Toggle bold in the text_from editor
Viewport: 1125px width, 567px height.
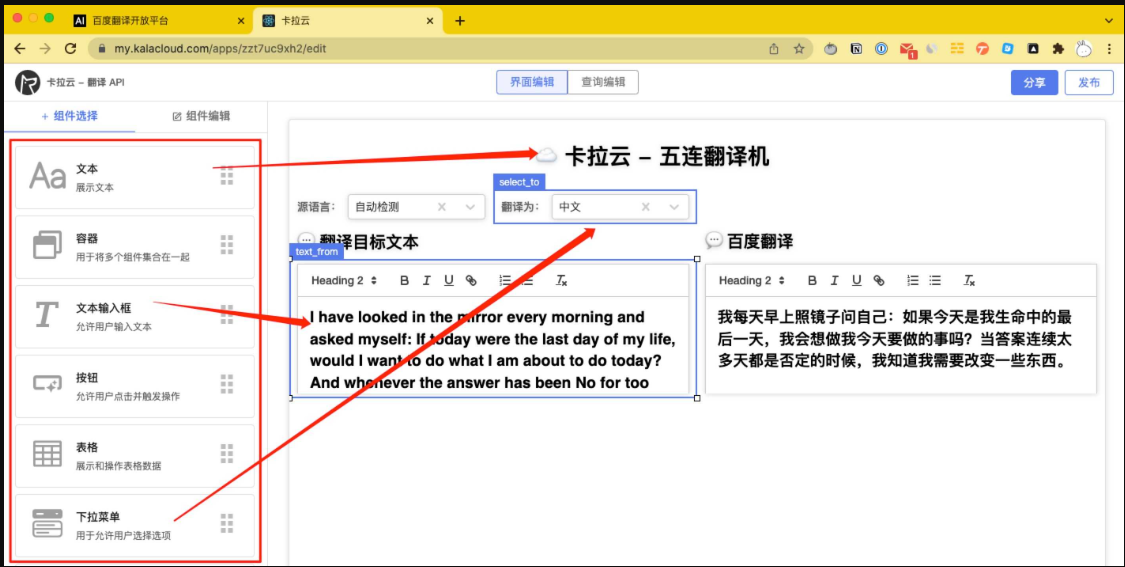404,281
